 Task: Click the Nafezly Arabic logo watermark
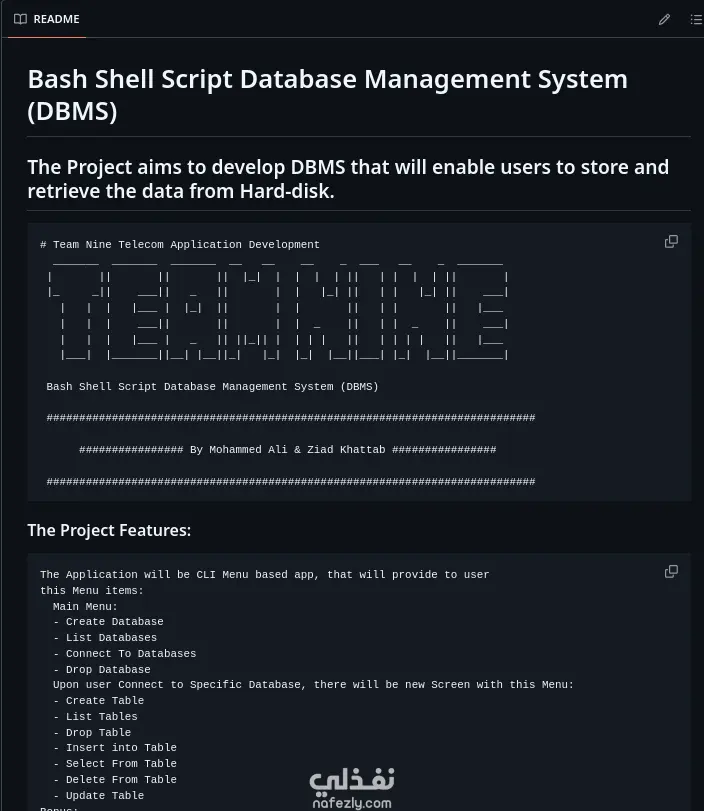pyautogui.click(x=351, y=778)
